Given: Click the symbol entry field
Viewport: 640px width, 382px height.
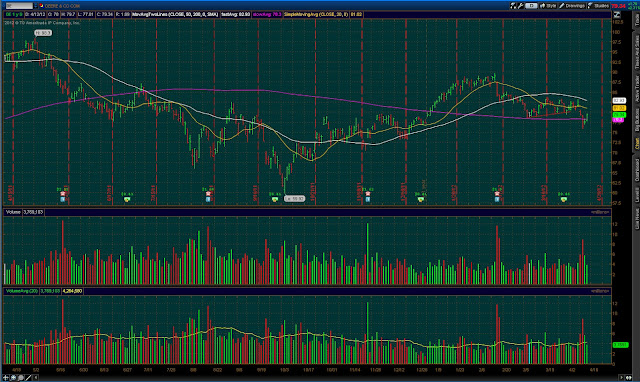Looking at the screenshot, I should pyautogui.click(x=19, y=6).
